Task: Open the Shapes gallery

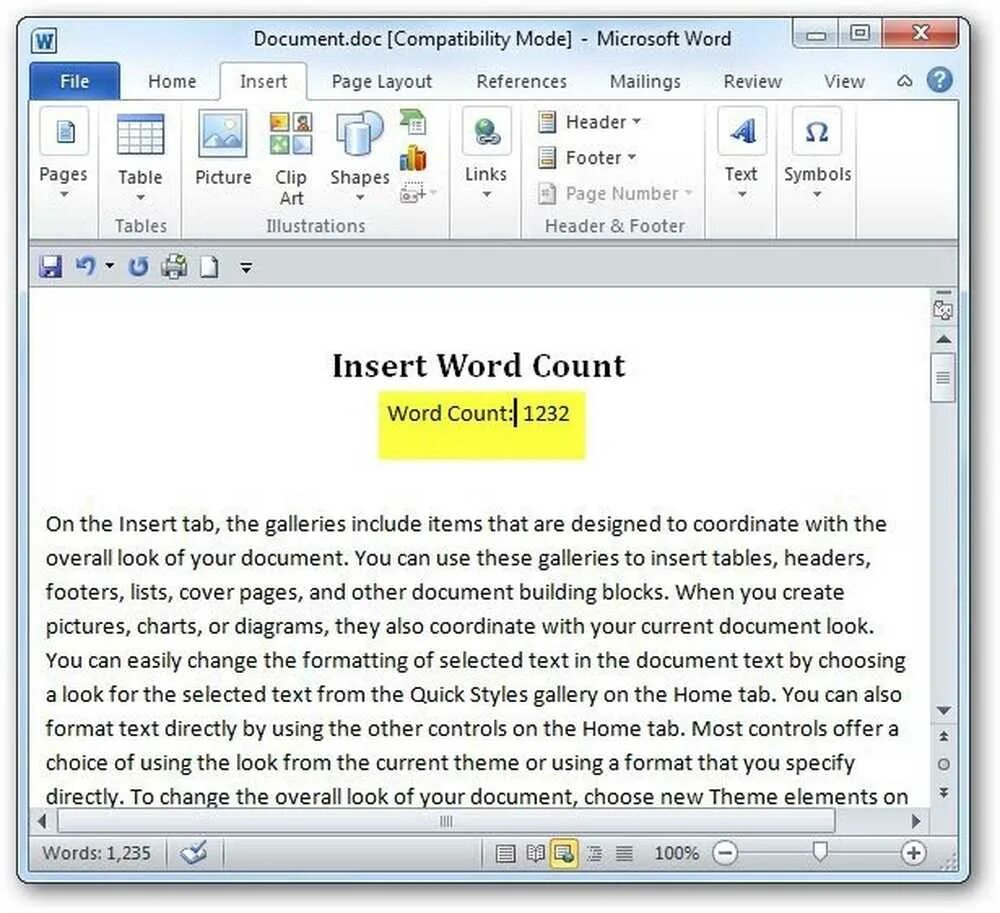Action: click(360, 133)
